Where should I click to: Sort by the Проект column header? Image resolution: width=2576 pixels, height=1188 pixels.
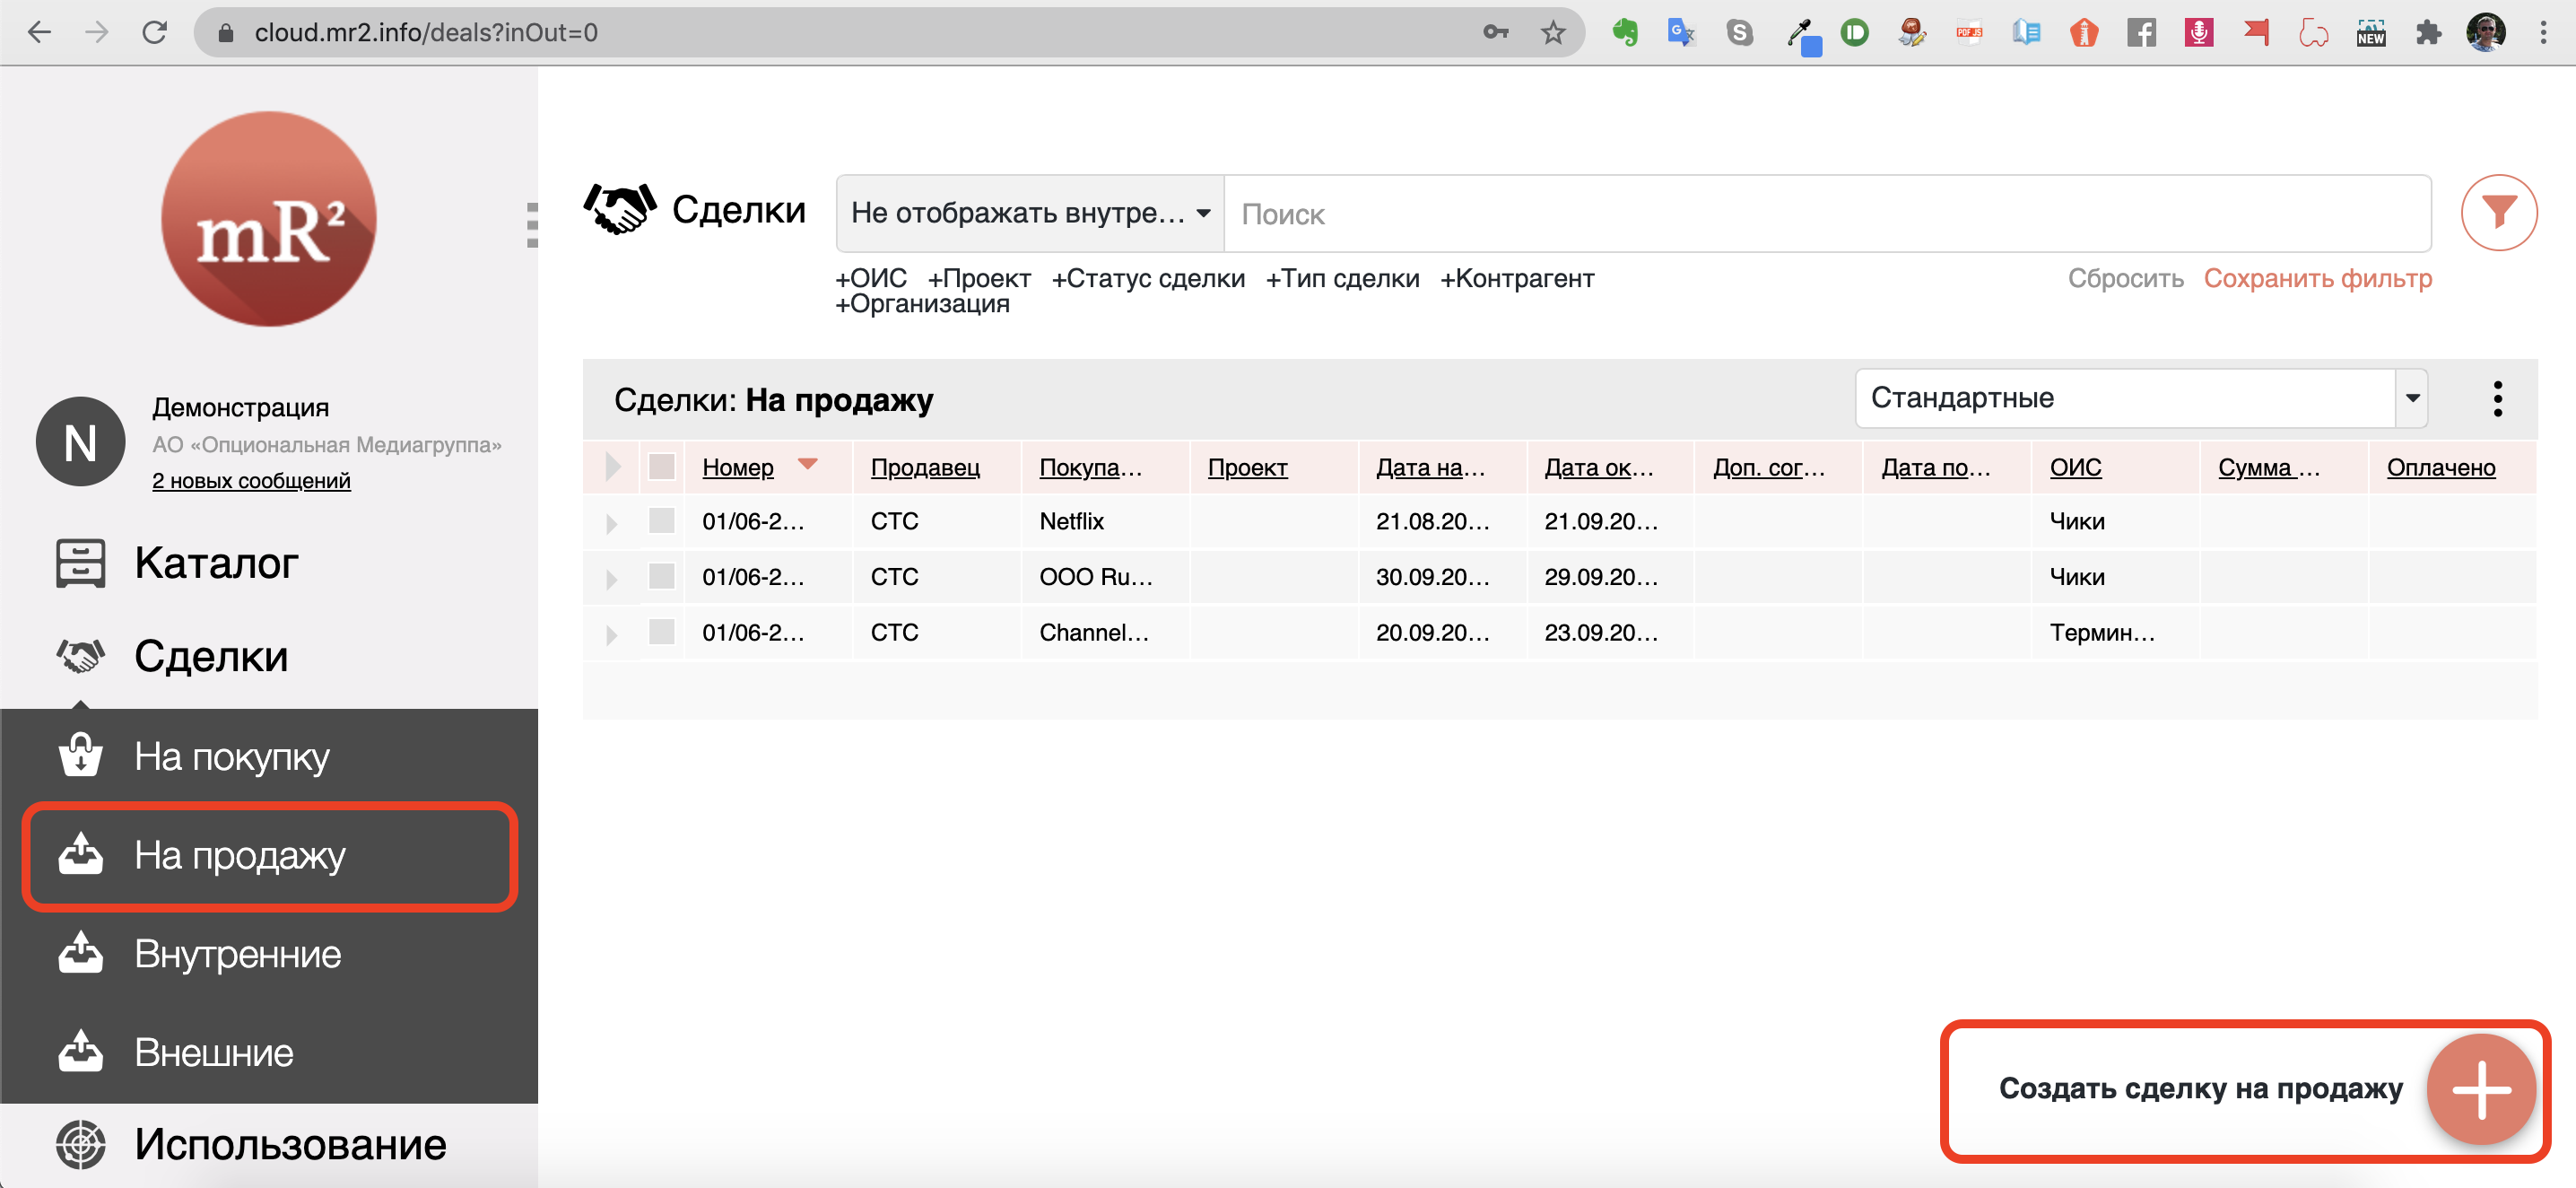(x=1247, y=467)
